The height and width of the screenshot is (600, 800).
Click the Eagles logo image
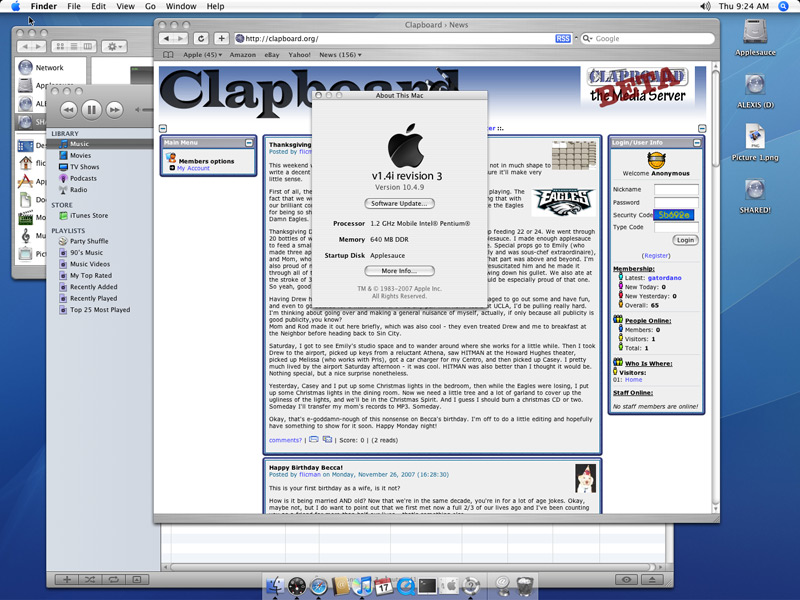coord(563,202)
